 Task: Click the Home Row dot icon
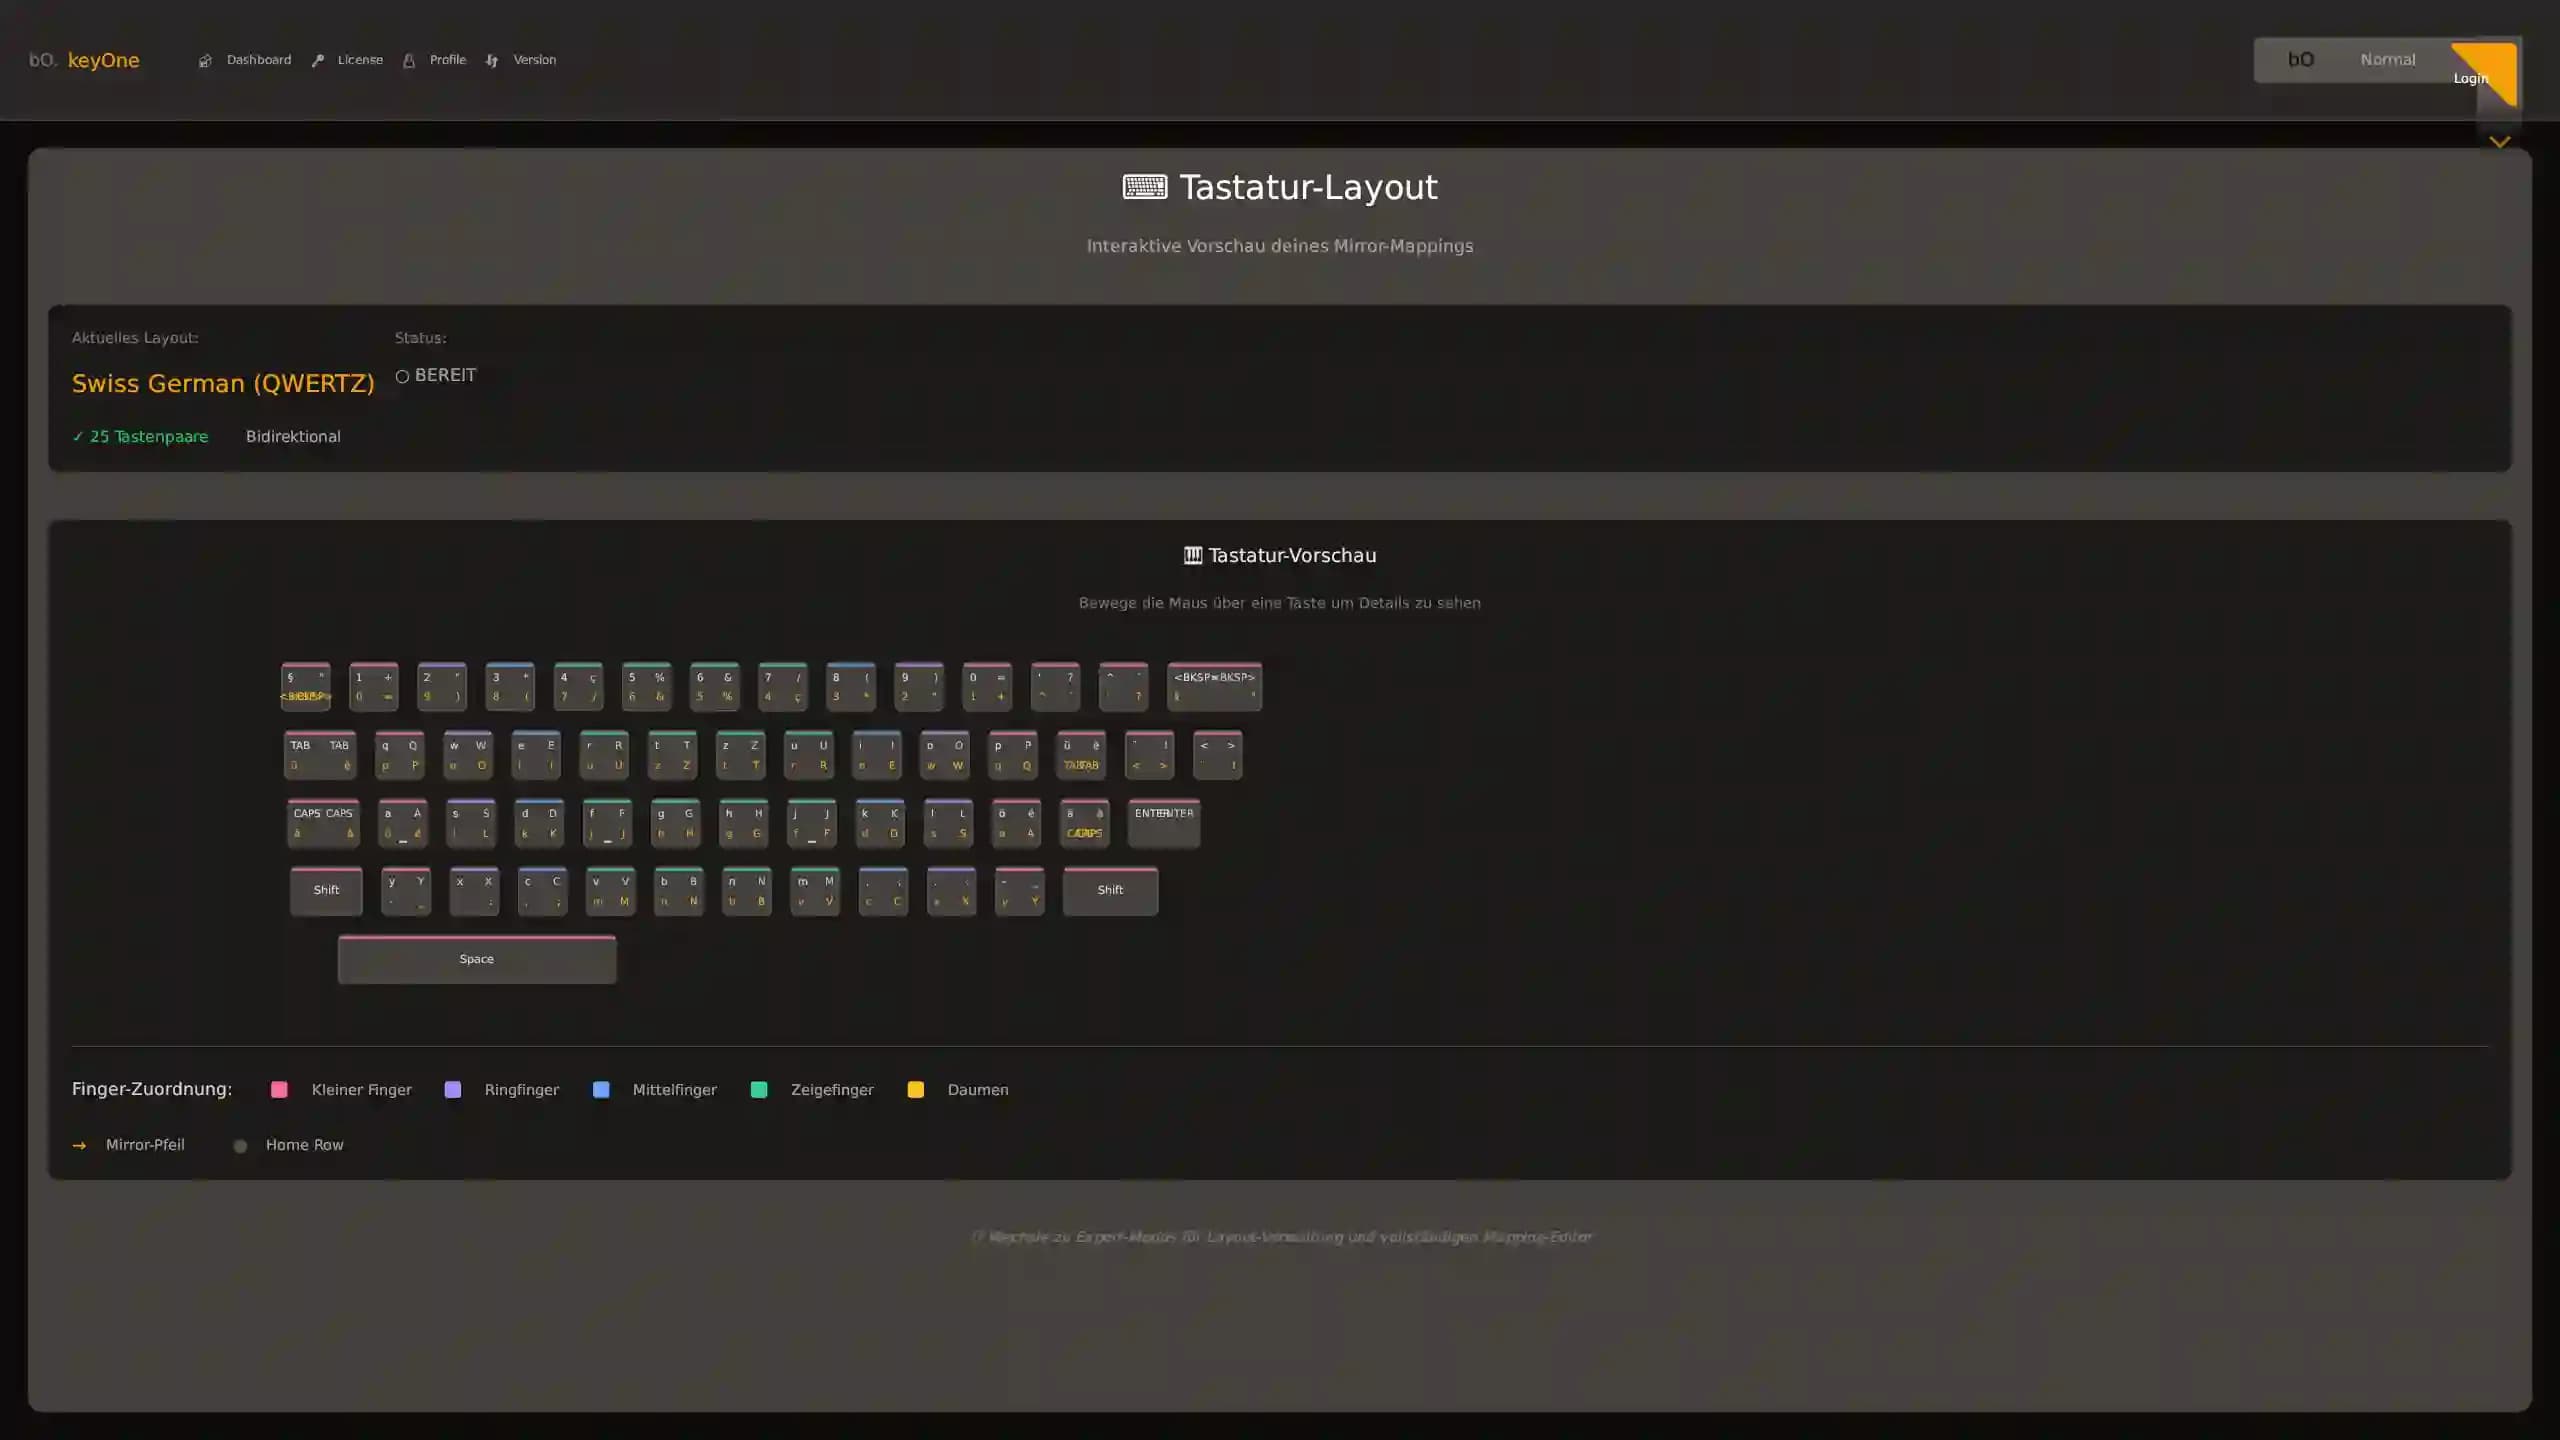coord(240,1145)
